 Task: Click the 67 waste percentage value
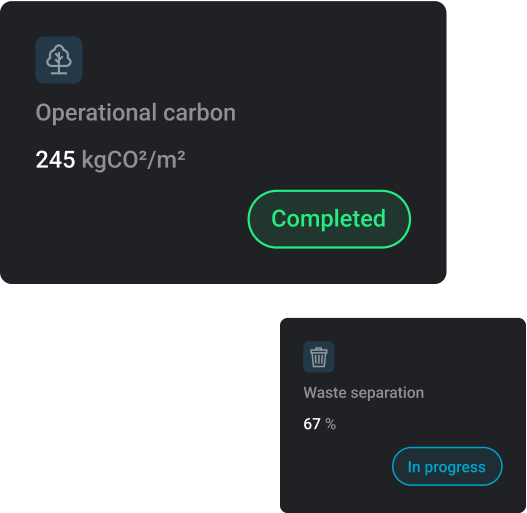312,424
